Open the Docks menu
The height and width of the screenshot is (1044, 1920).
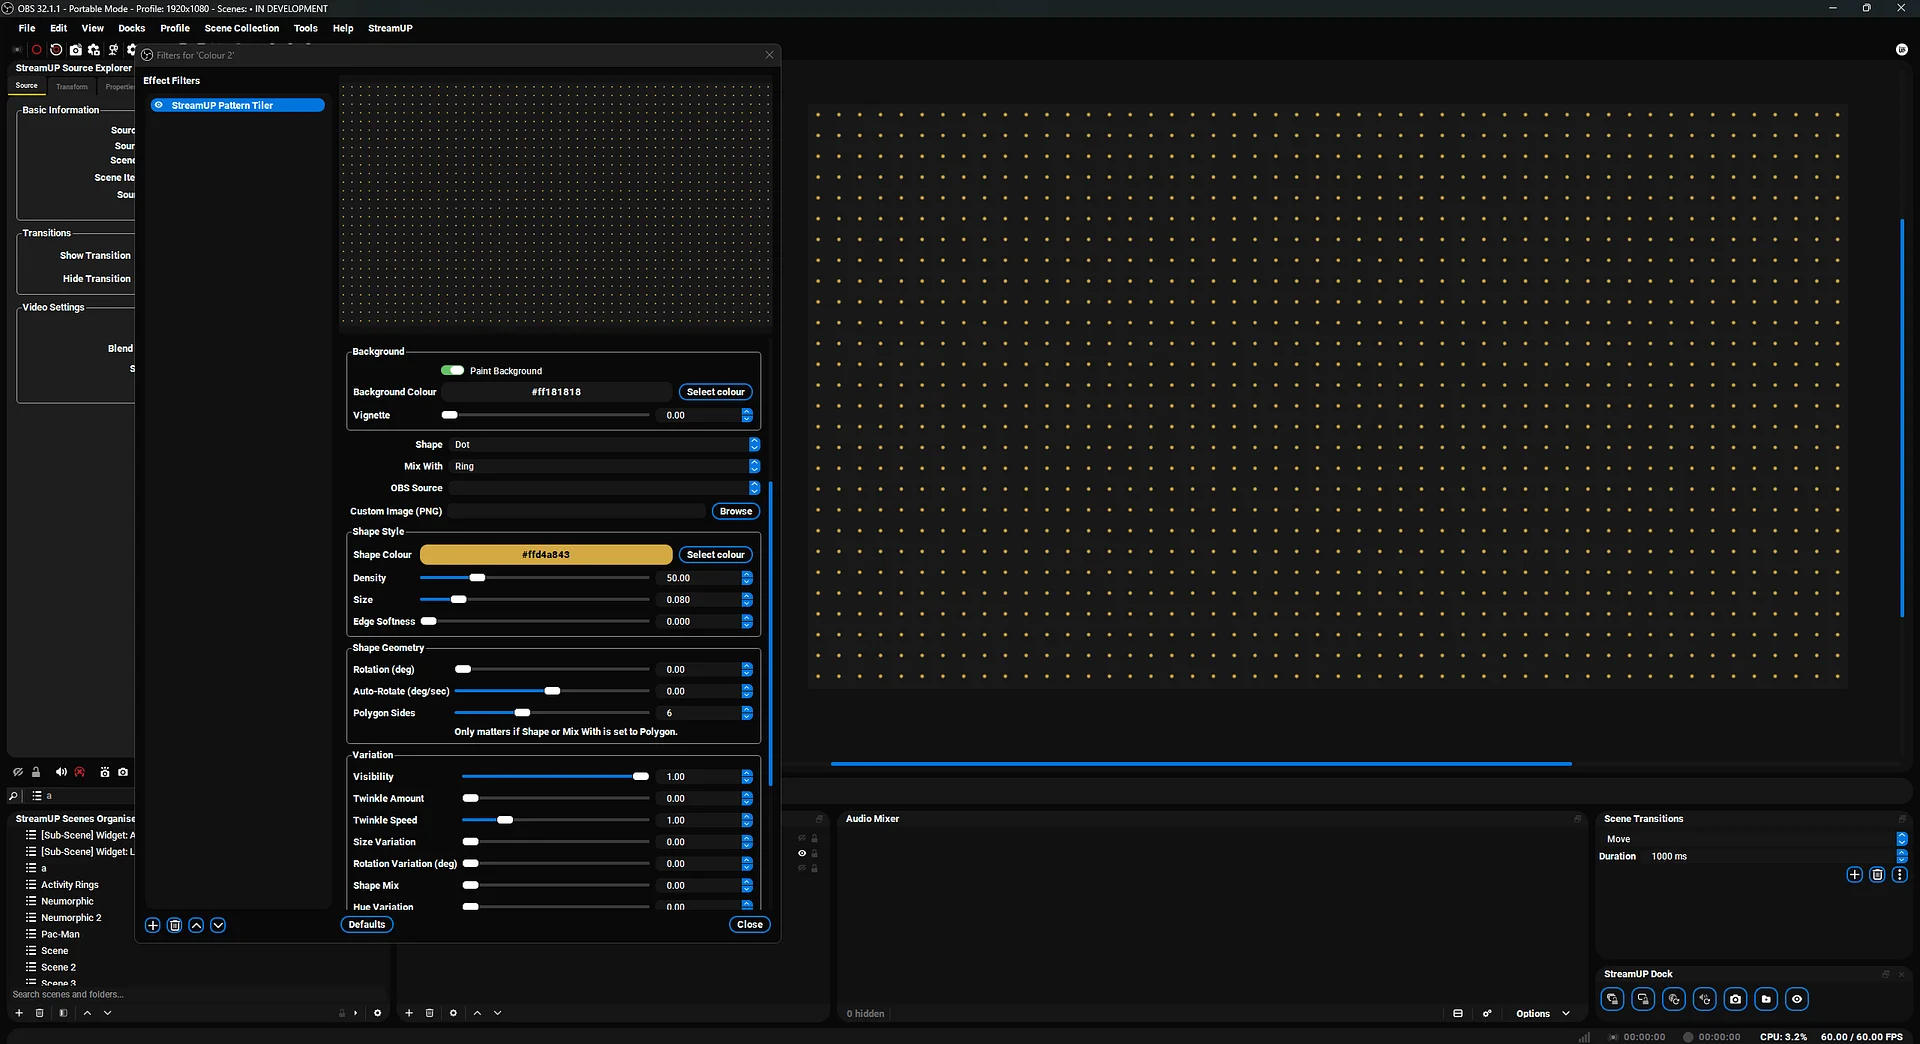(131, 28)
